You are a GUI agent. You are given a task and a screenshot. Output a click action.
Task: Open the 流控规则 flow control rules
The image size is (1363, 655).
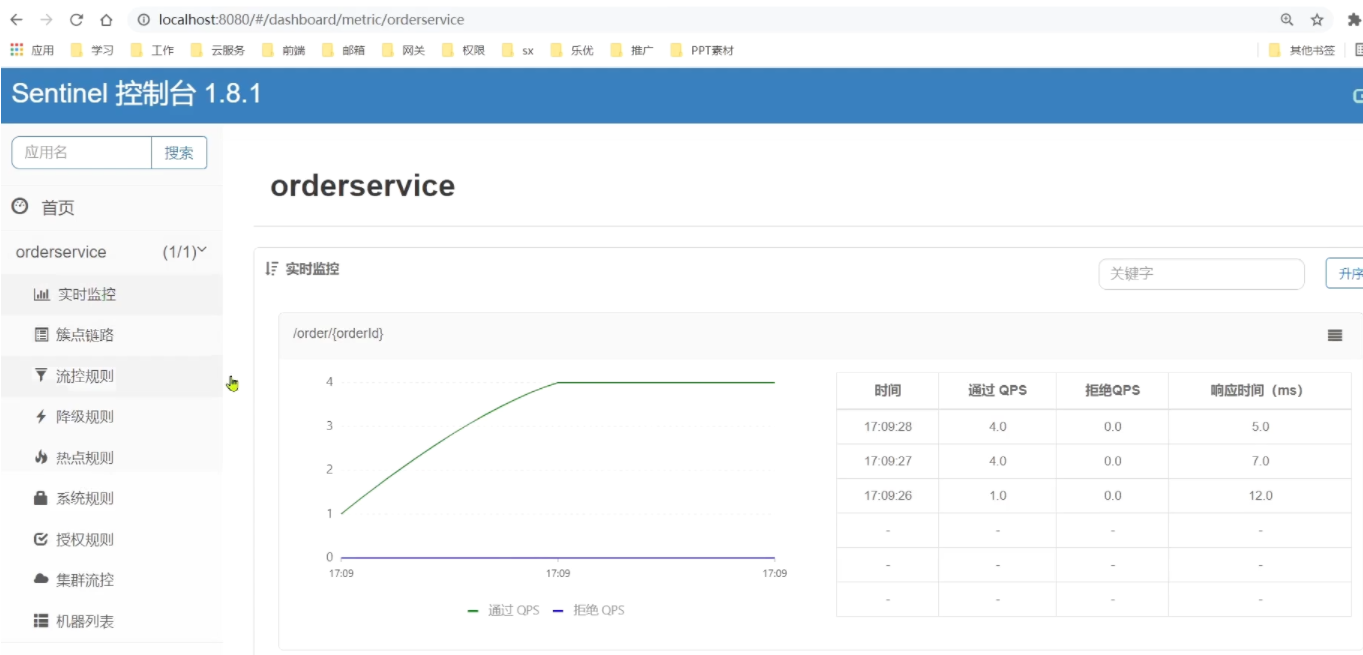(x=84, y=377)
